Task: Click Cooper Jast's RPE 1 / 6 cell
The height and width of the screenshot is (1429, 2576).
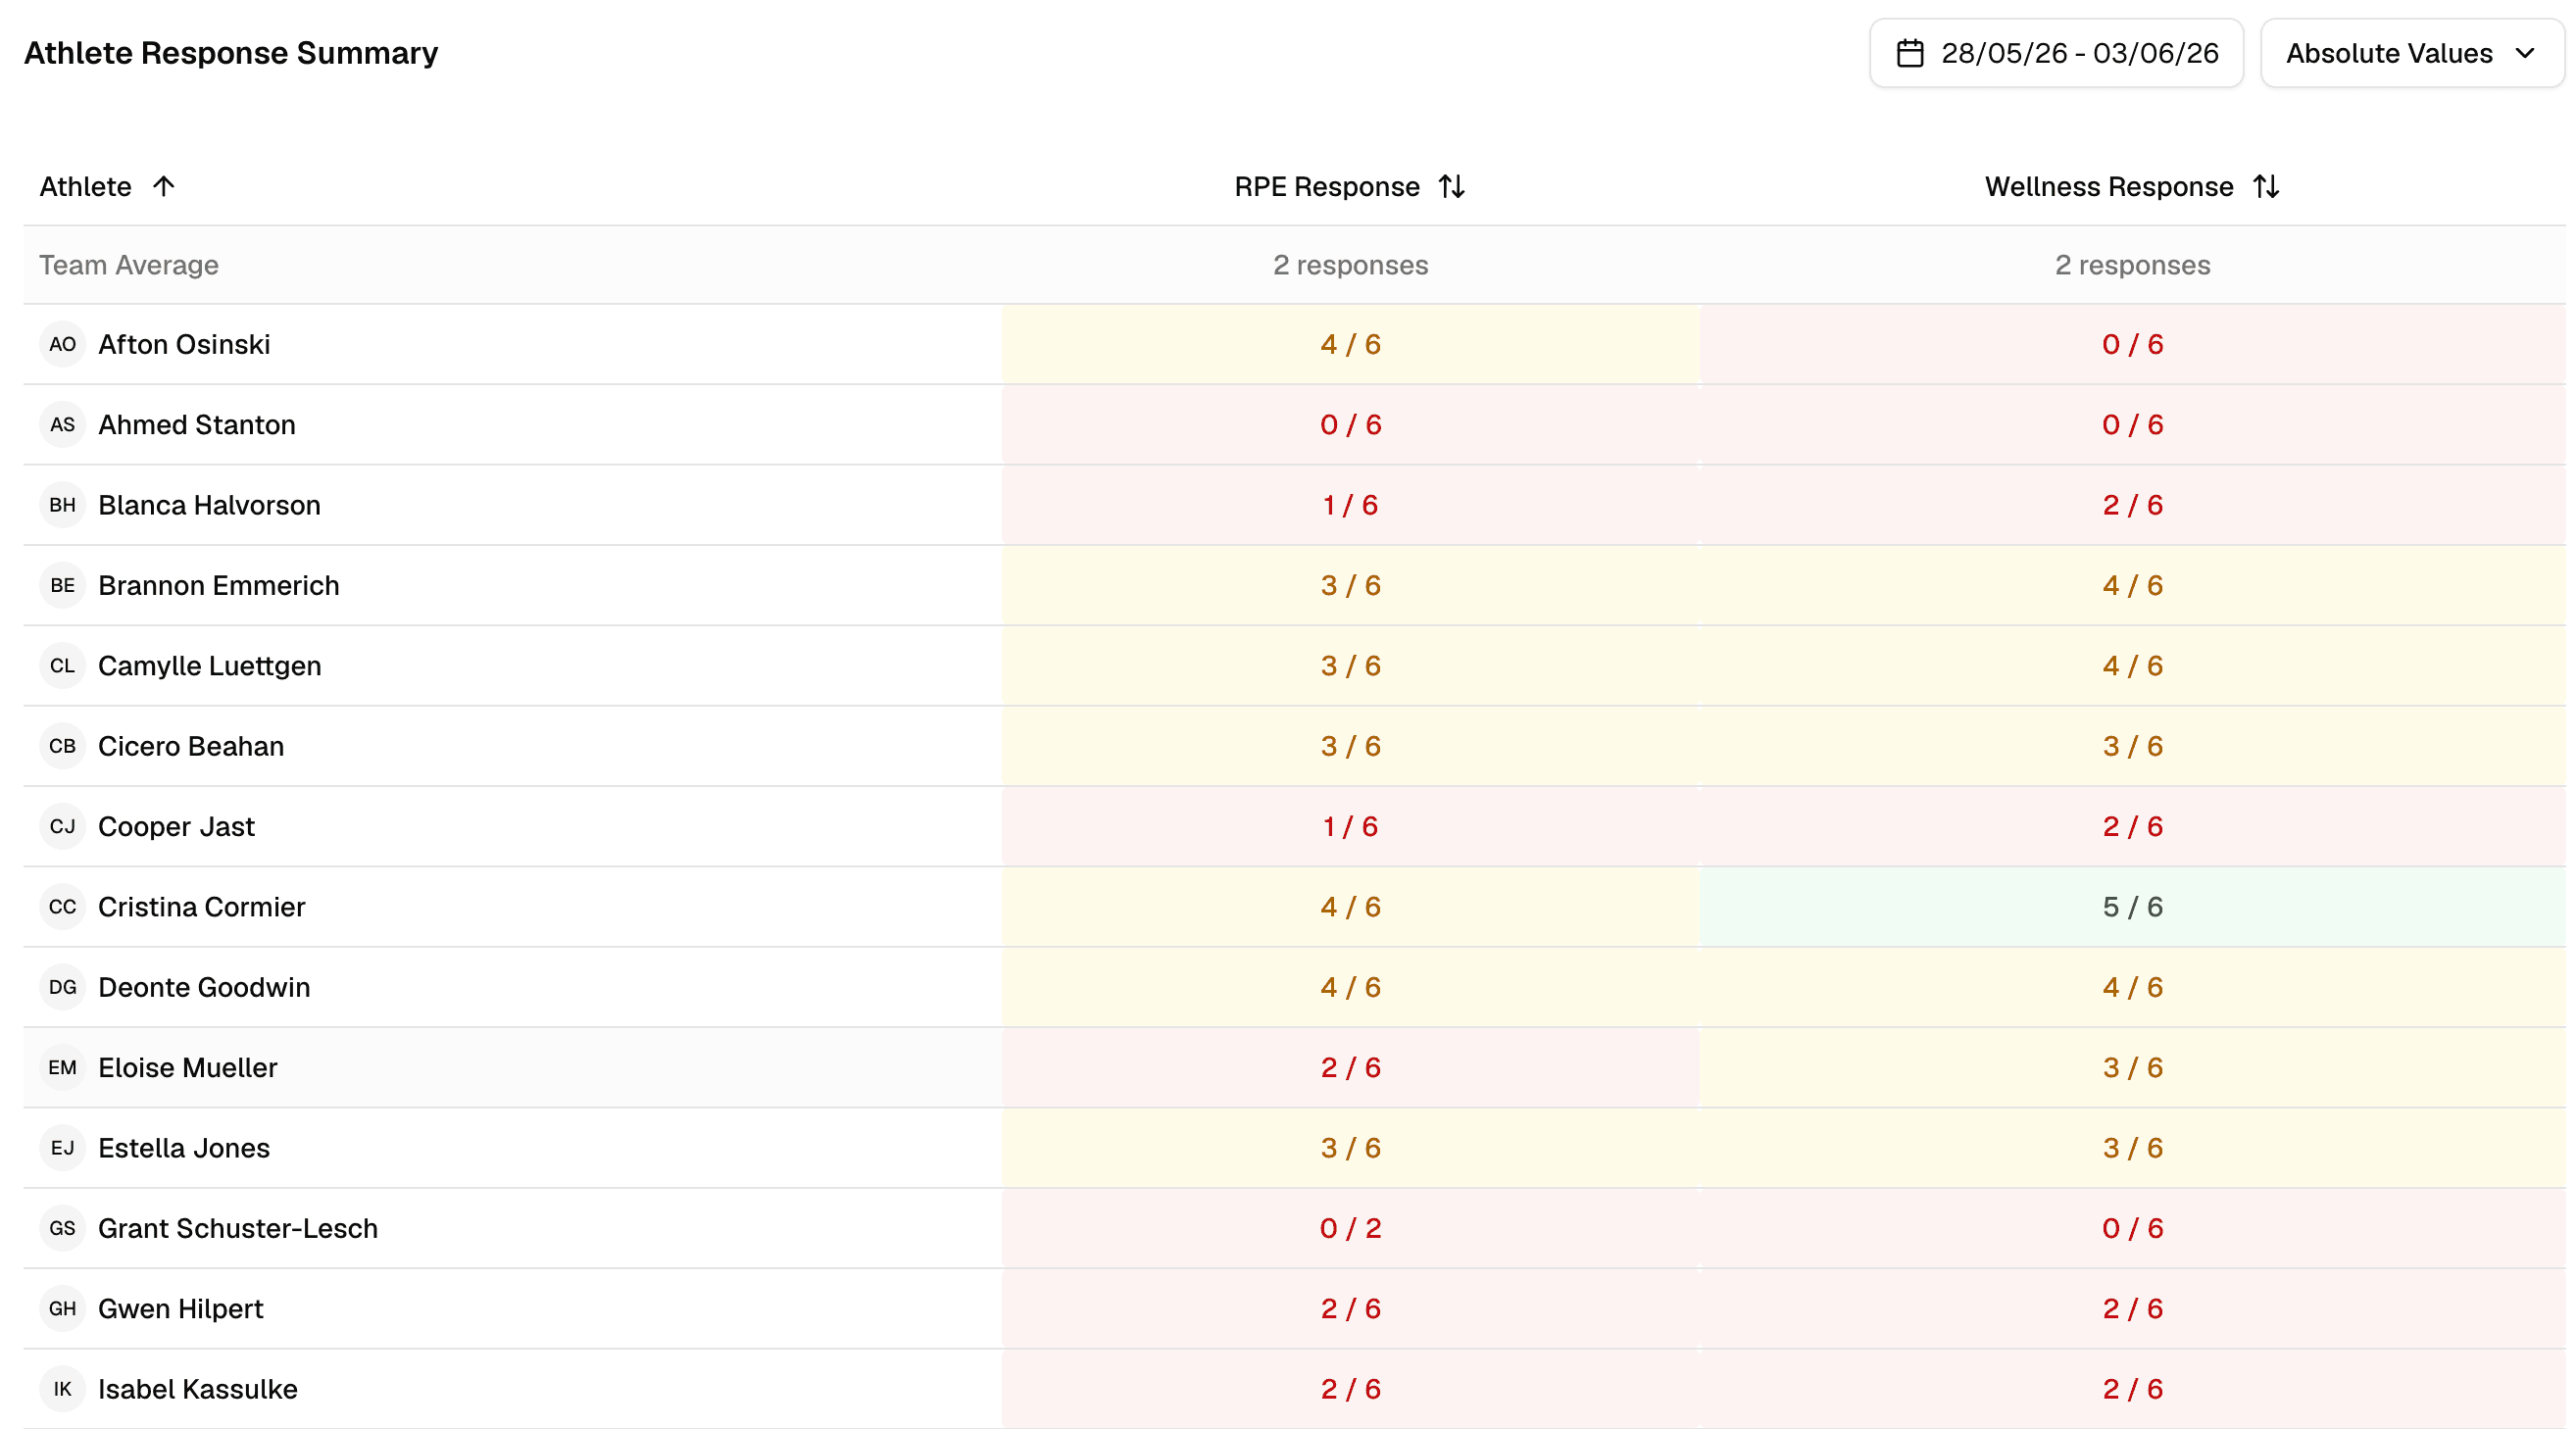Action: click(1351, 827)
